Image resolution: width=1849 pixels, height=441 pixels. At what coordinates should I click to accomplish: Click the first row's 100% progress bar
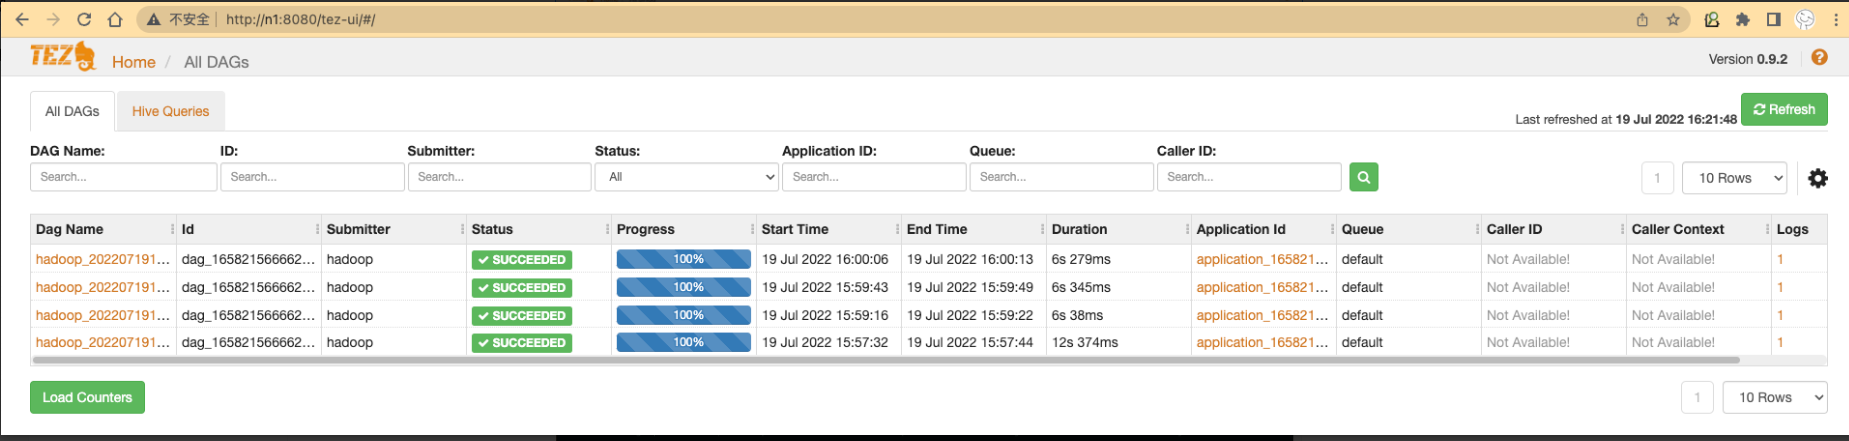coord(683,259)
